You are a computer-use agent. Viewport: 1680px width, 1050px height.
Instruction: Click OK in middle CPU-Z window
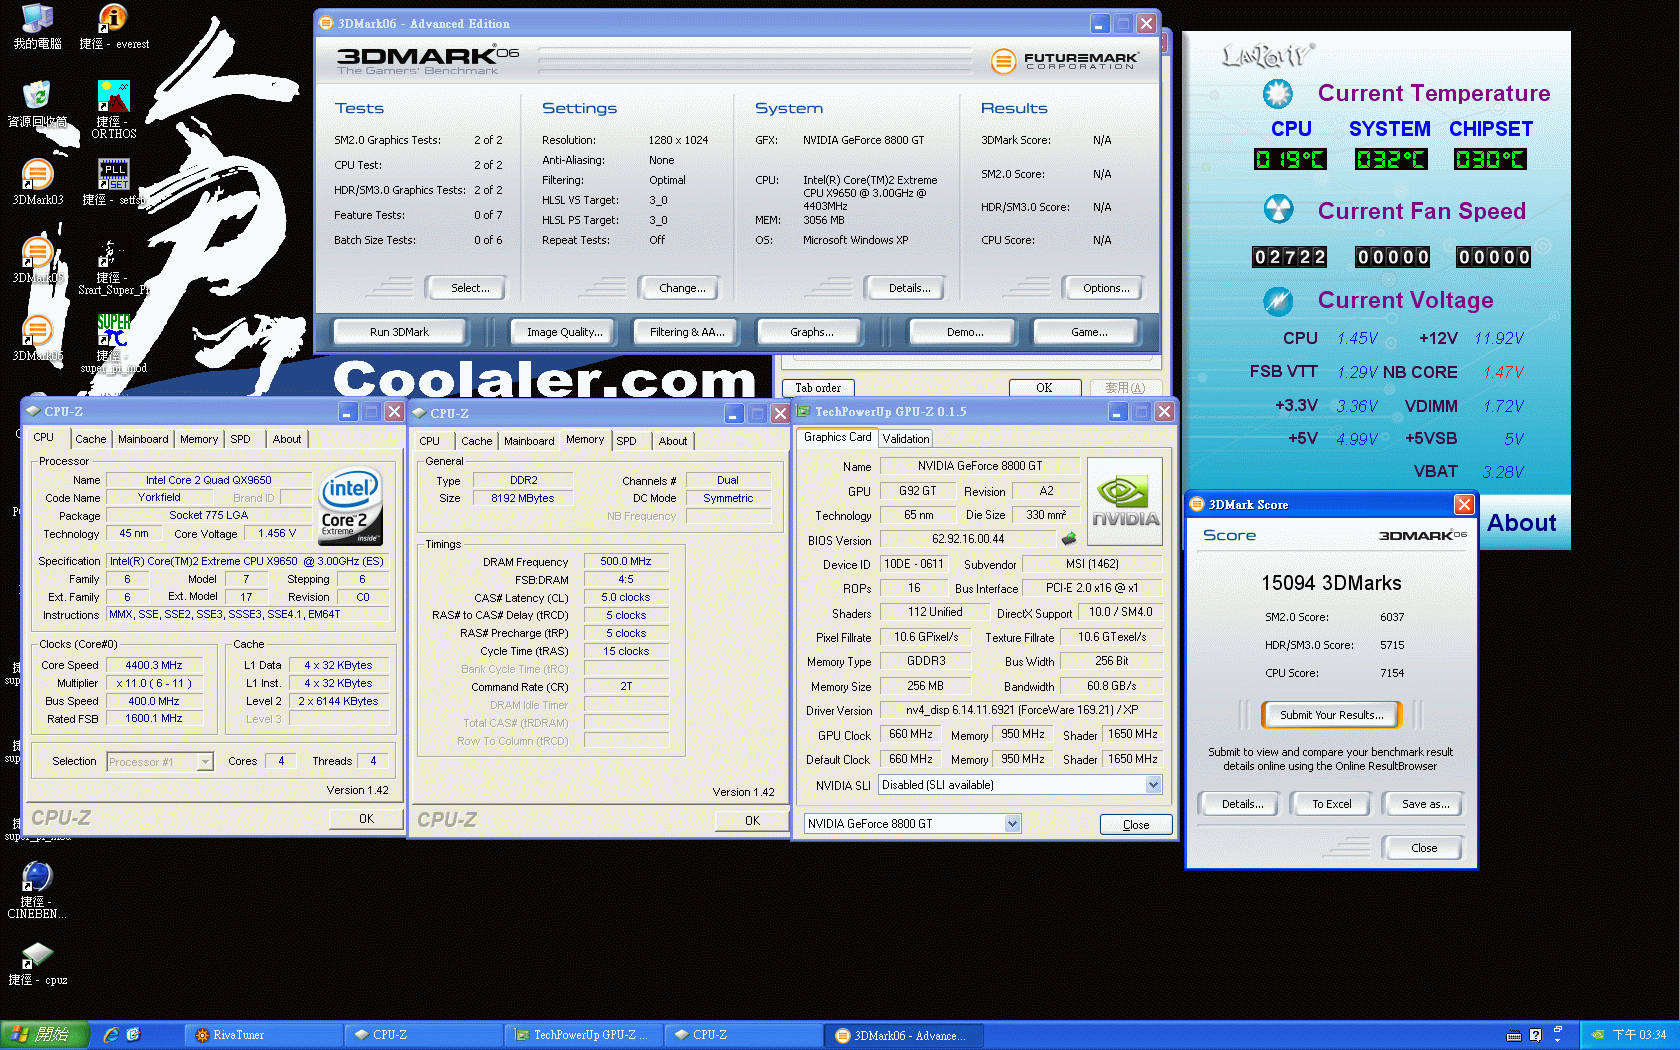point(752,821)
